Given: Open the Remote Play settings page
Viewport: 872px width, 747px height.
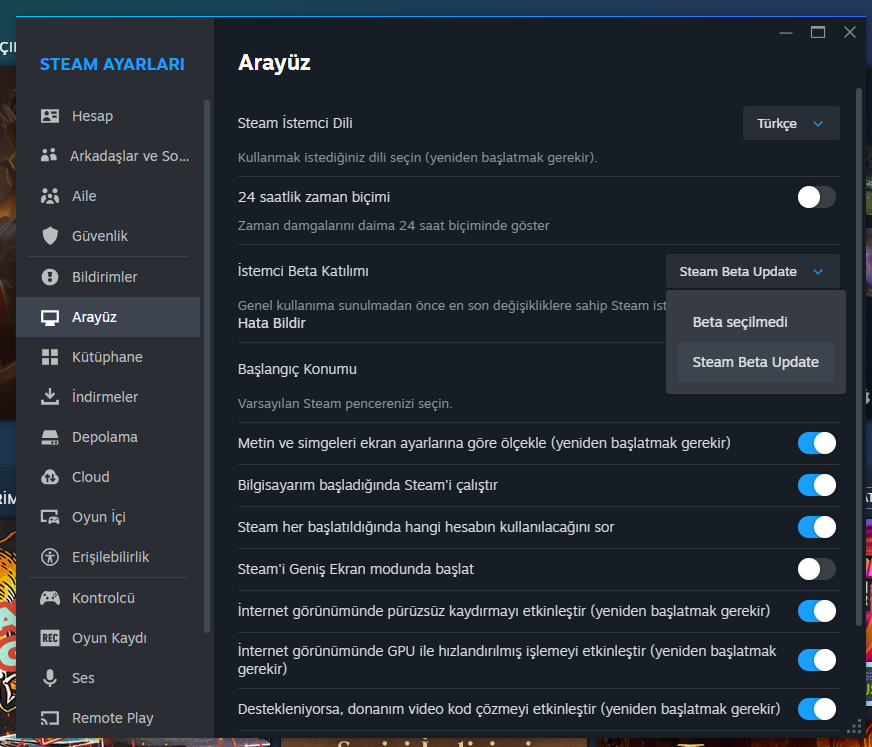Looking at the screenshot, I should (108, 718).
